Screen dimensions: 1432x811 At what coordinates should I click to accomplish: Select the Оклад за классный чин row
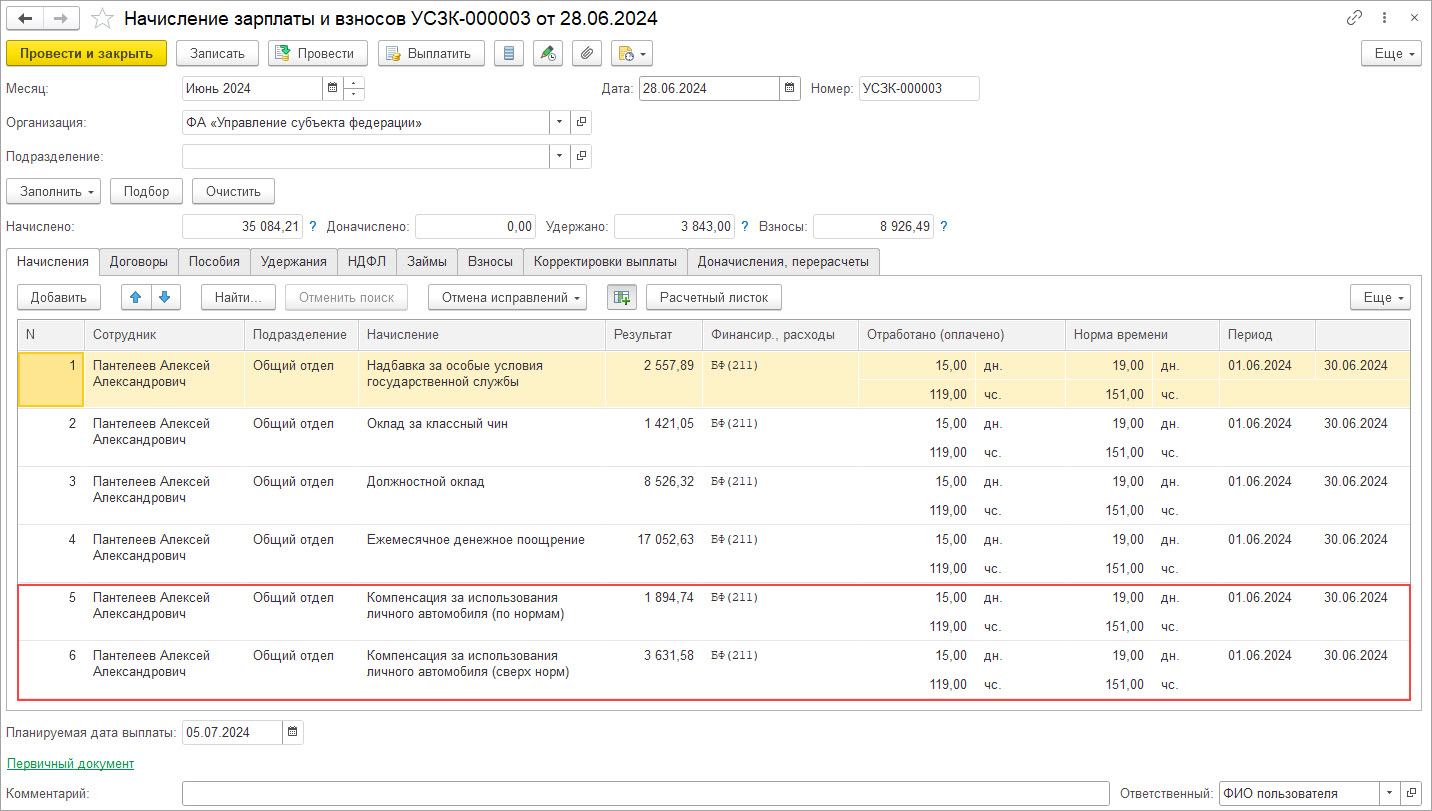[x=713, y=438]
